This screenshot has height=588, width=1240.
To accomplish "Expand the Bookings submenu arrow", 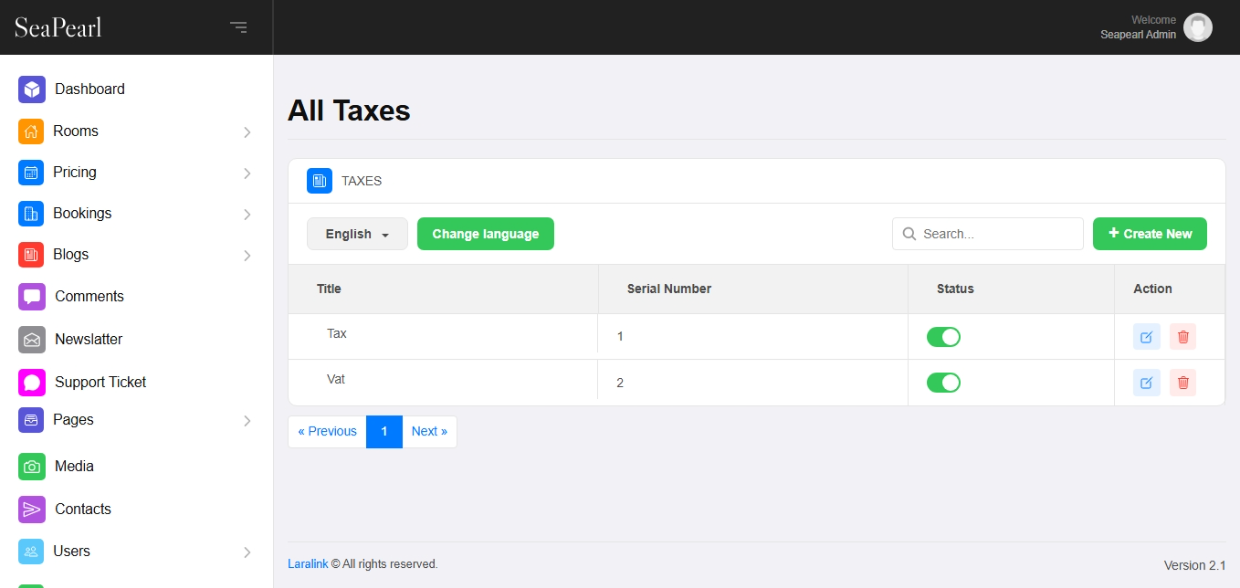I will click(247, 214).
